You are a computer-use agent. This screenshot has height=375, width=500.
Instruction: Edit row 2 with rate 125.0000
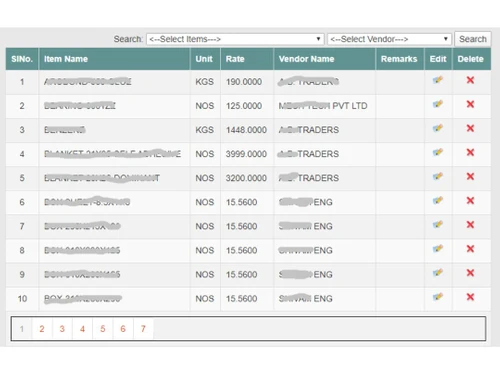pyautogui.click(x=438, y=104)
